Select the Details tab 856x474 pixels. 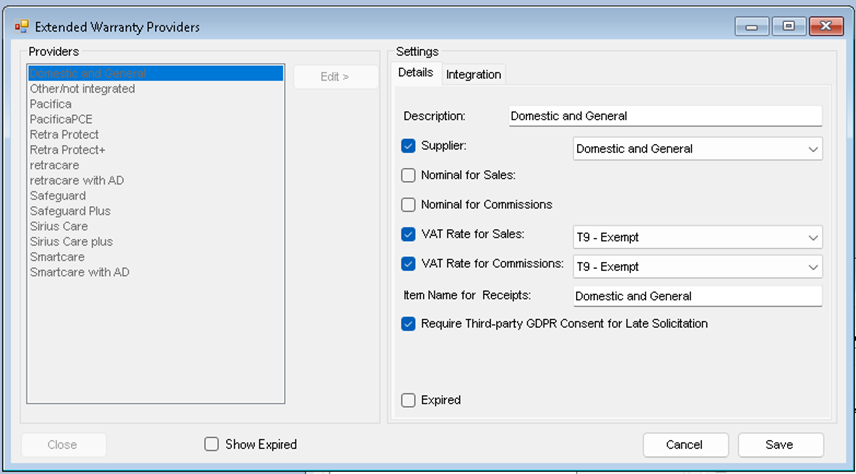[x=416, y=73]
